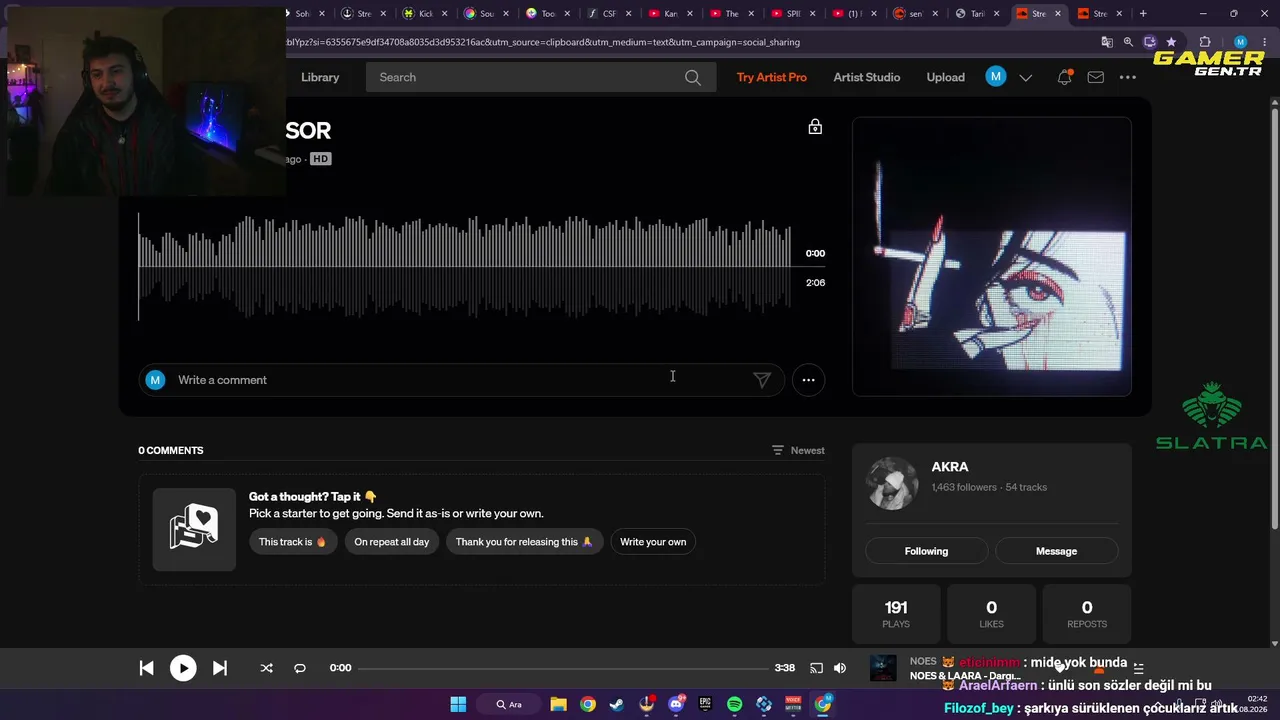
Task: Play the current track
Action: (183, 668)
